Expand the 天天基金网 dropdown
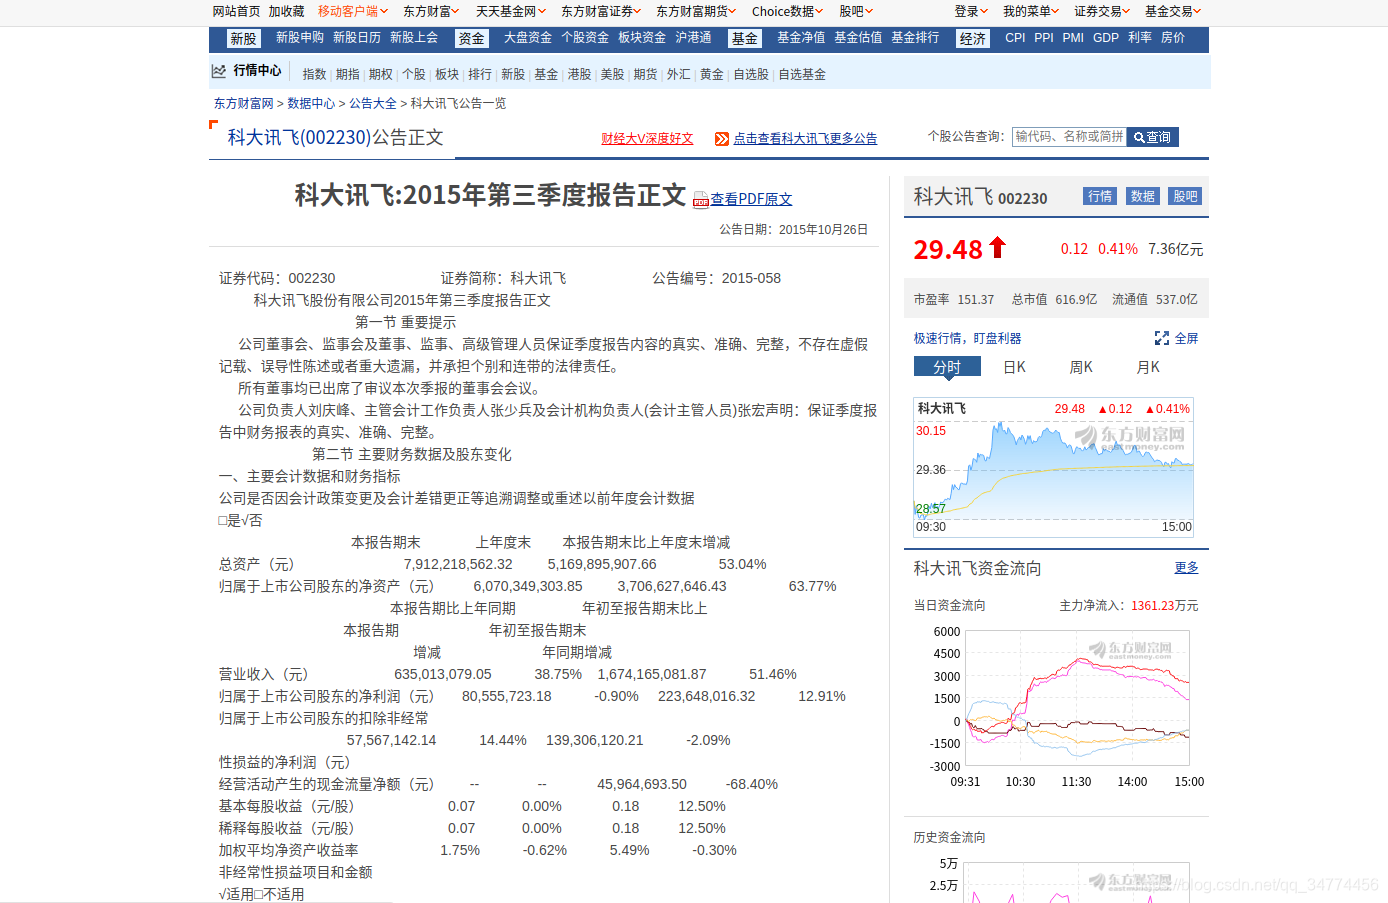The width and height of the screenshot is (1388, 903). point(511,11)
